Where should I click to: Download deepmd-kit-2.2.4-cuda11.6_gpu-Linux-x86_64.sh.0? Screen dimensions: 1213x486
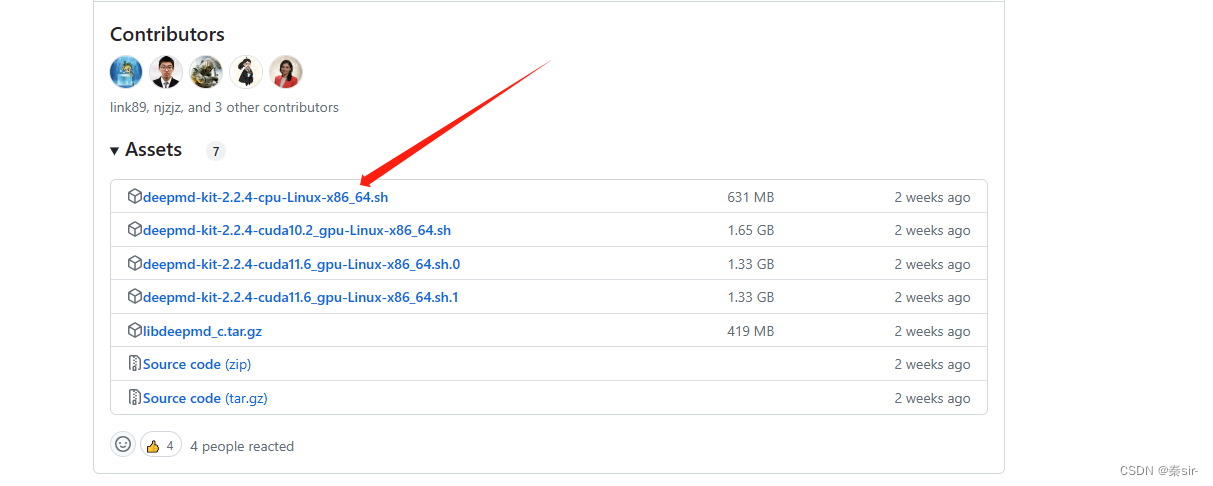(301, 264)
